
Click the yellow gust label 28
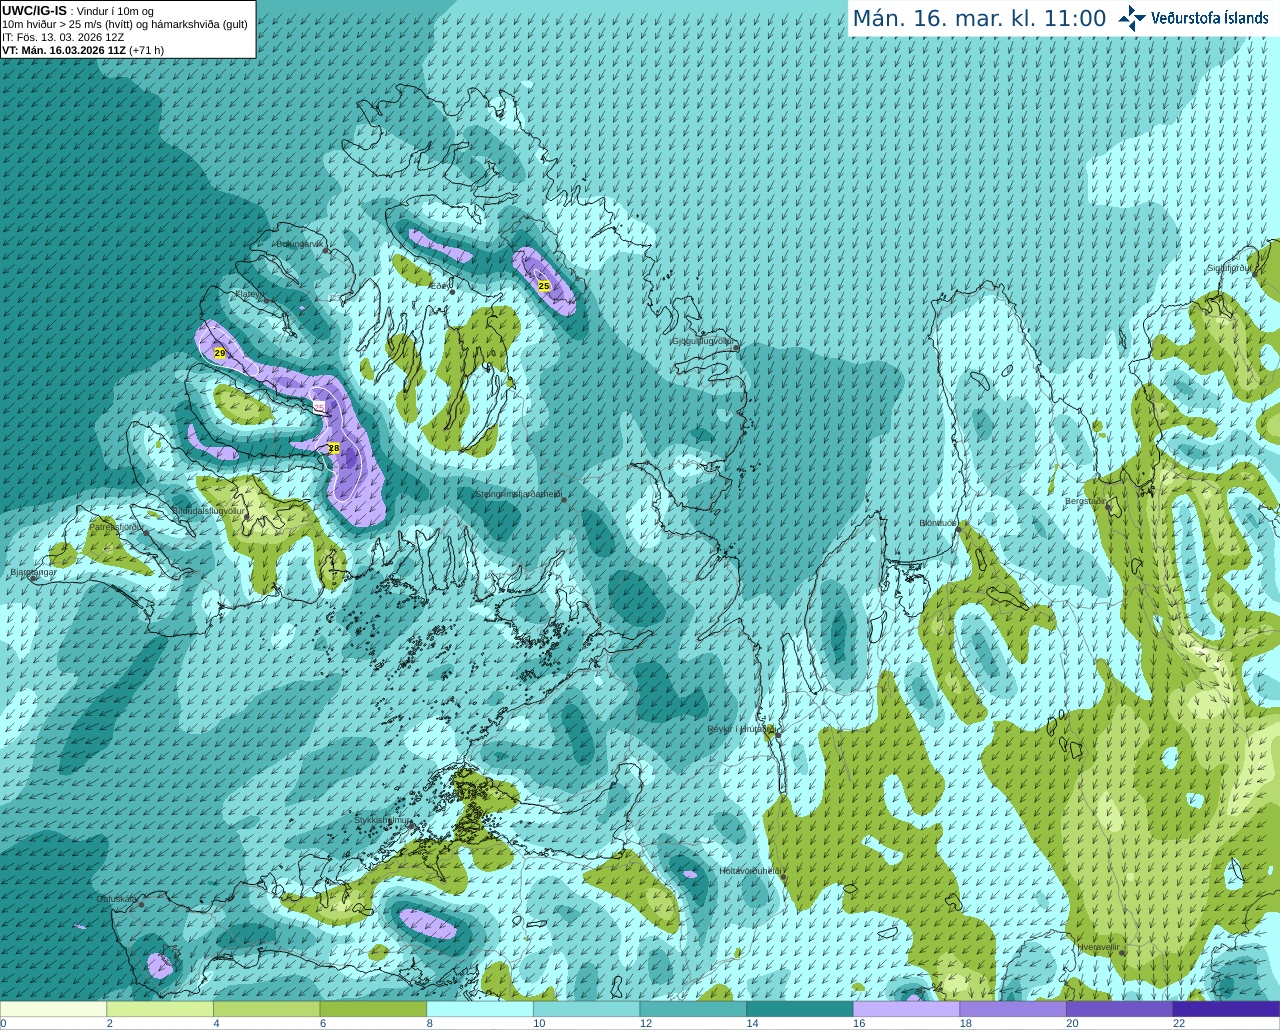[334, 448]
